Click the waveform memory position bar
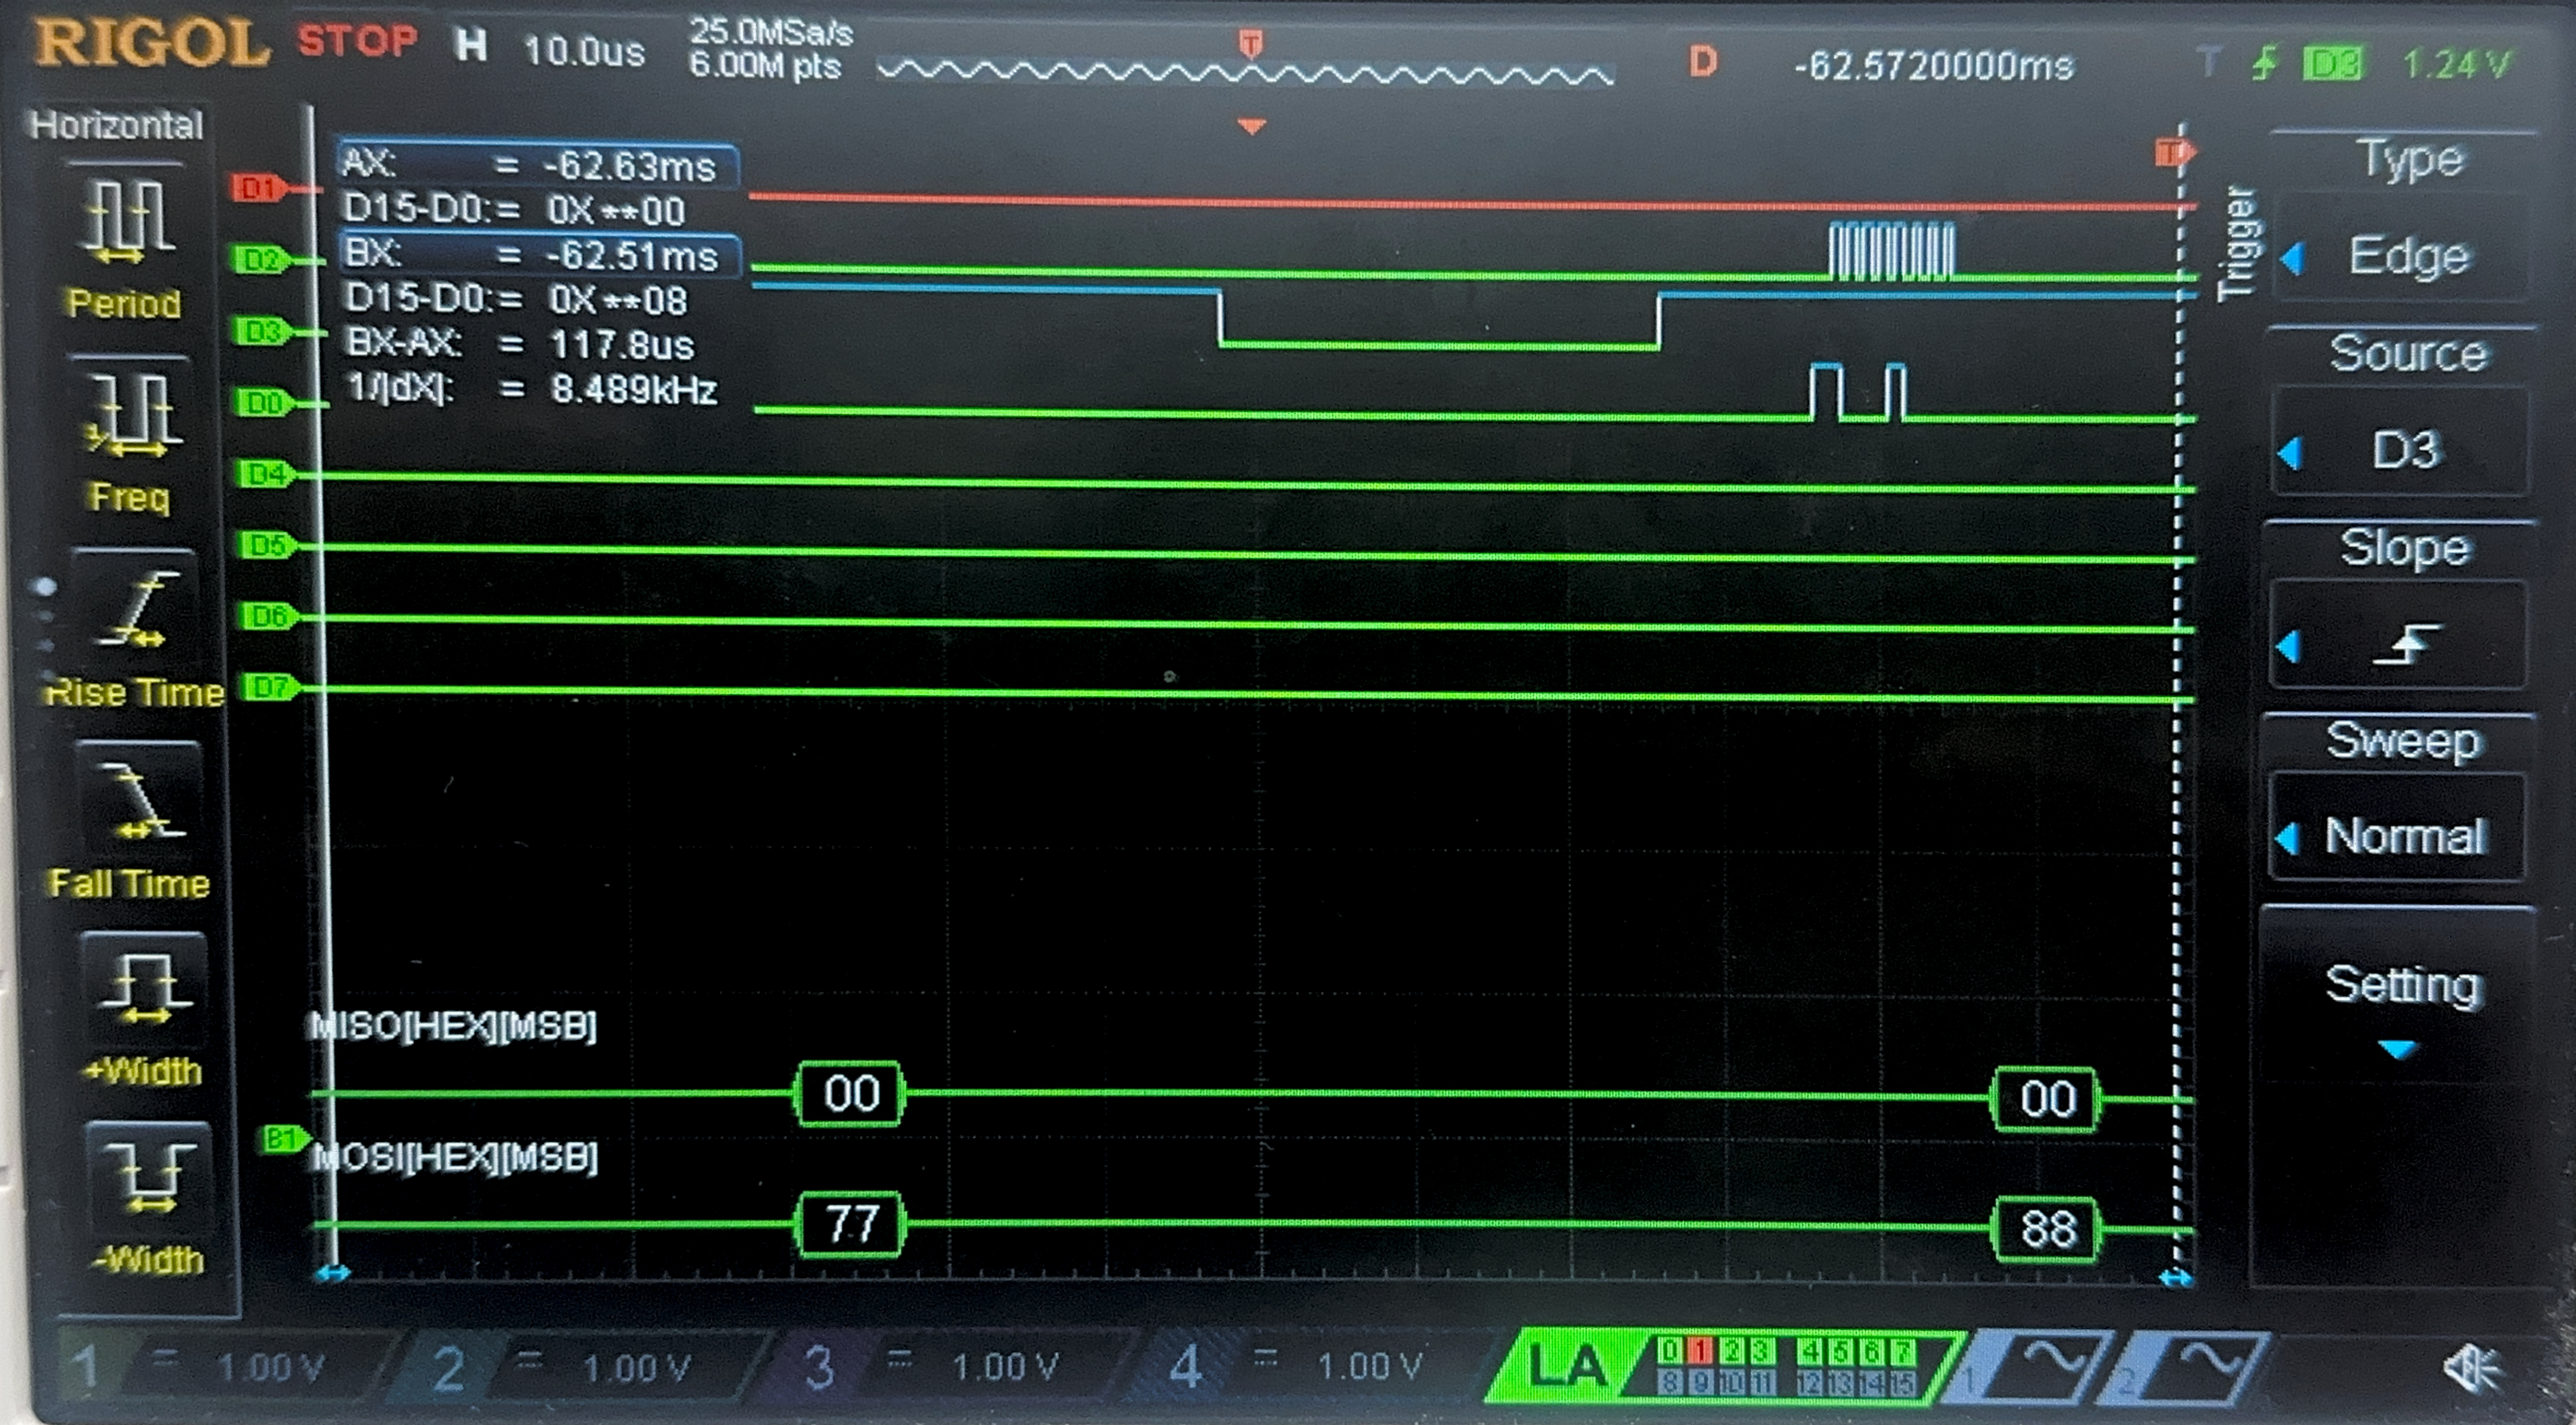 (1245, 72)
